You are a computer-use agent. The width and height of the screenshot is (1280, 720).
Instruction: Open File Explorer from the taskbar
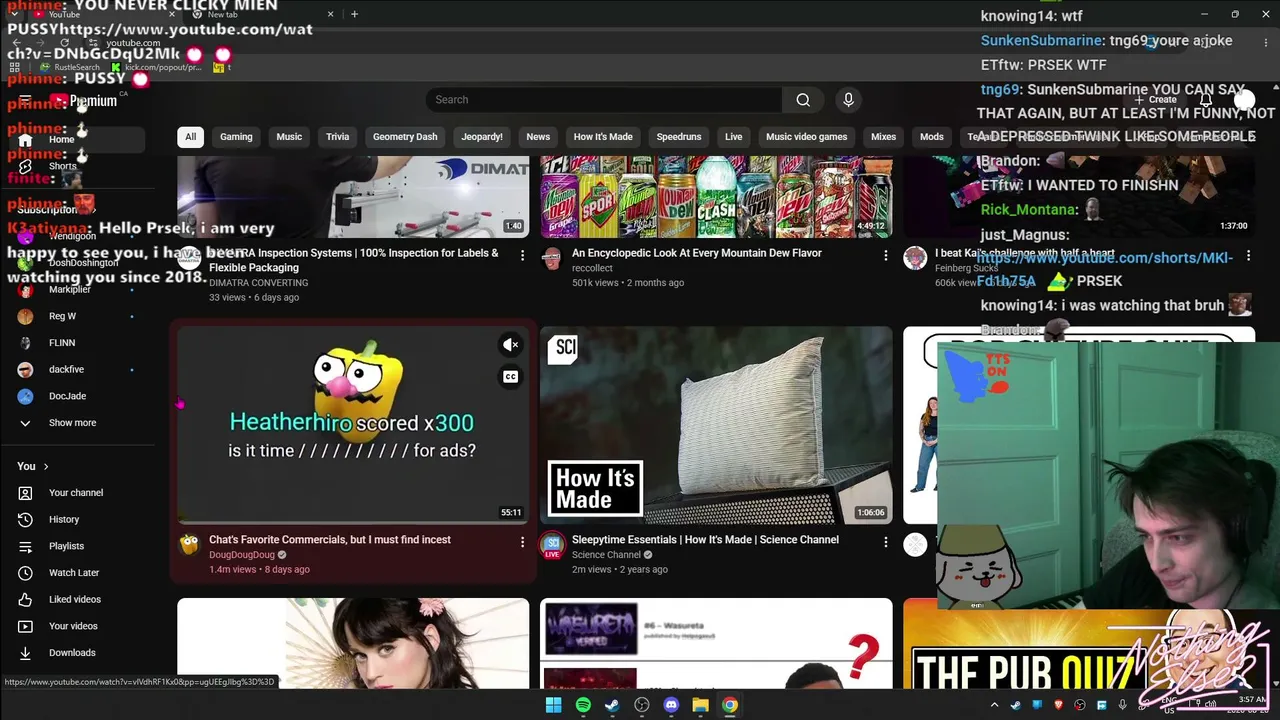pyautogui.click(x=701, y=705)
